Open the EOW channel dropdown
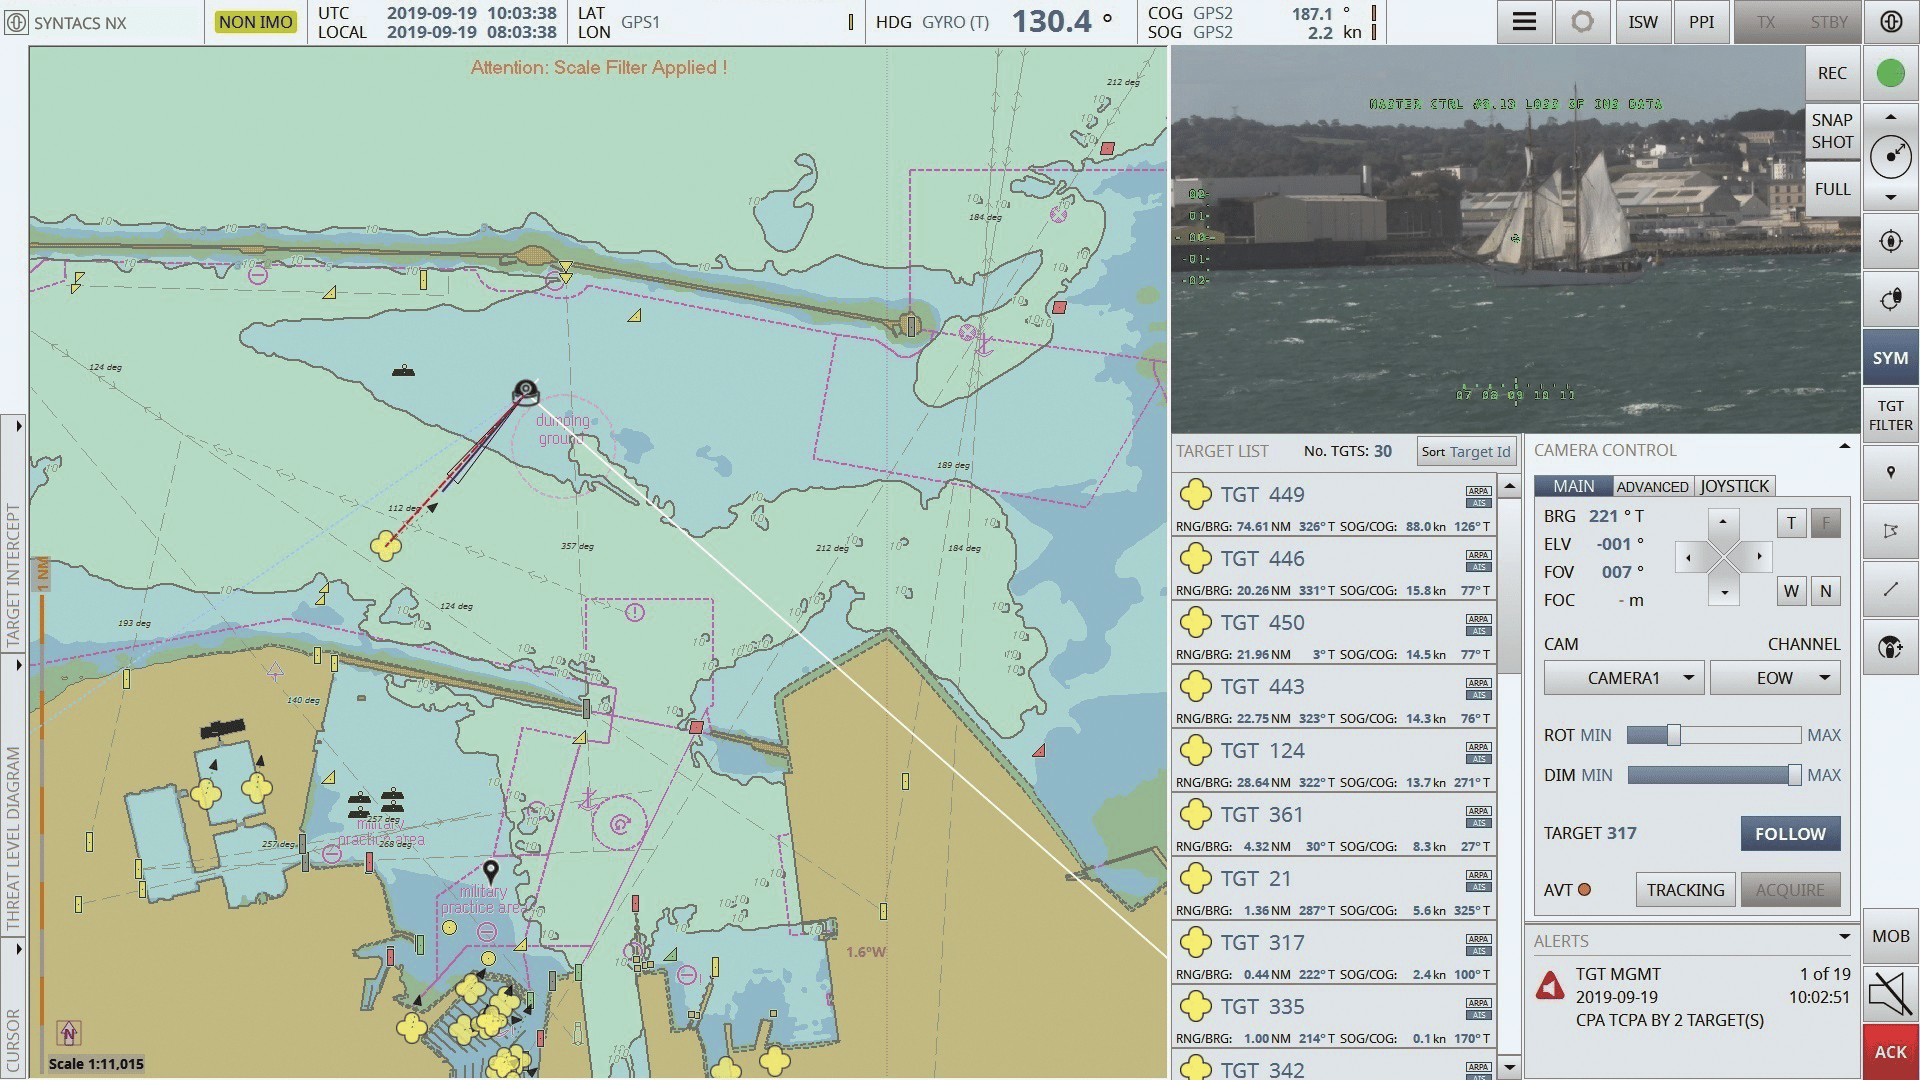Screen dimensions: 1920x1080 (x=1775, y=678)
